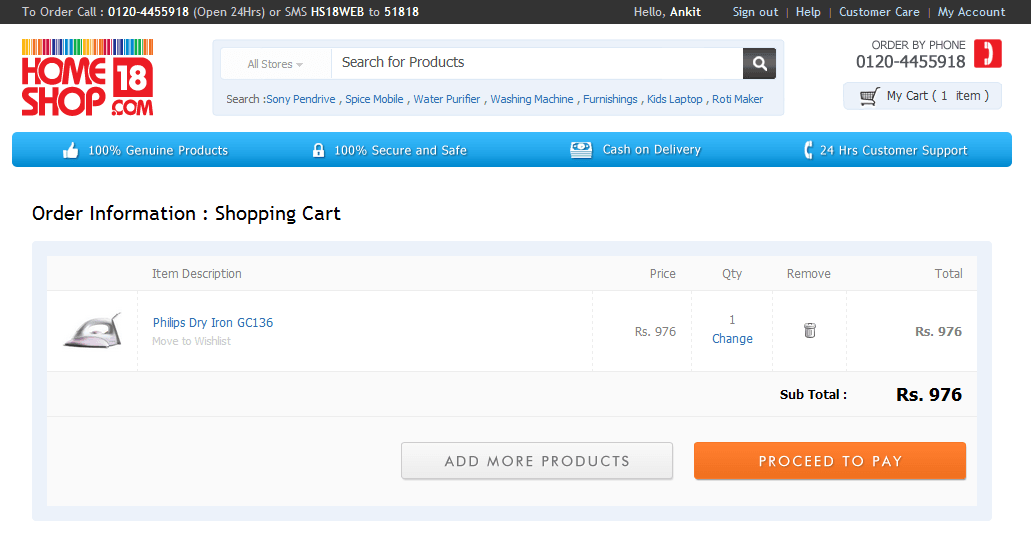The width and height of the screenshot is (1031, 538).
Task: Click the shopping cart icon
Action: click(869, 97)
